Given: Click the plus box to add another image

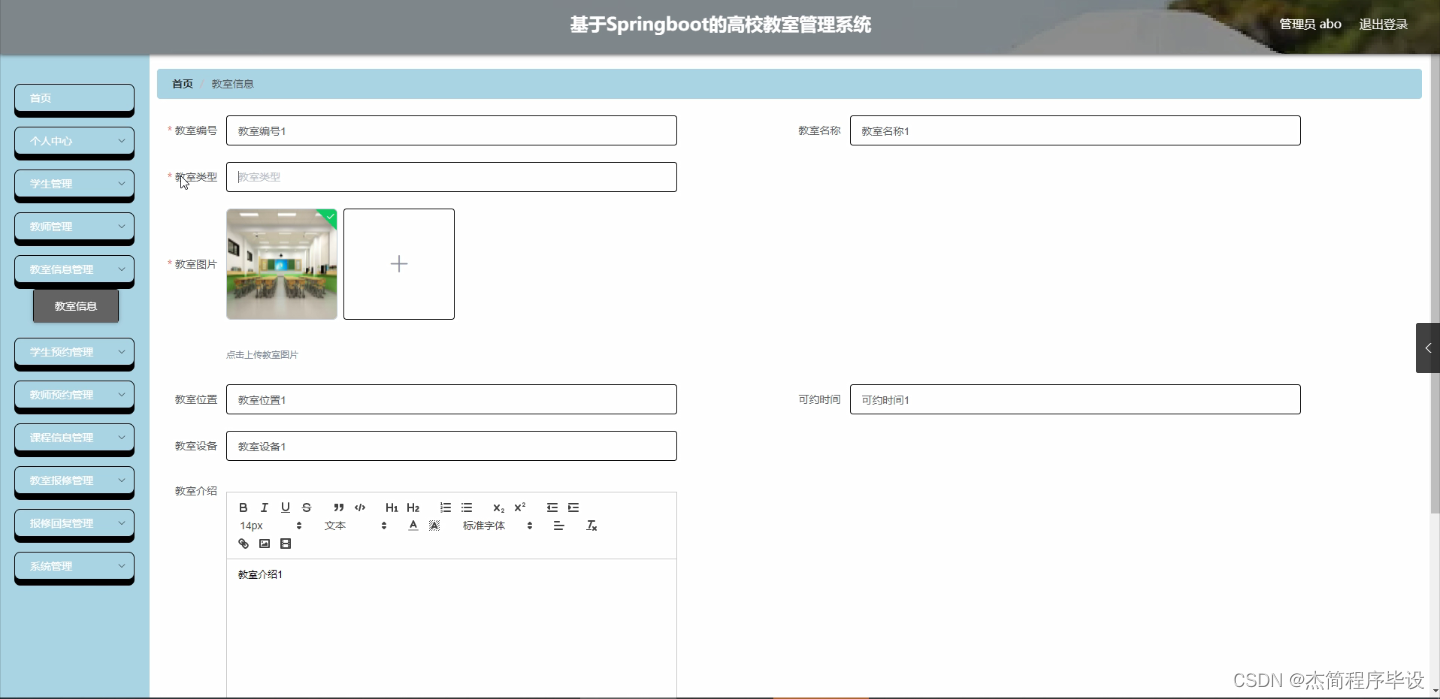Looking at the screenshot, I should (x=398, y=263).
